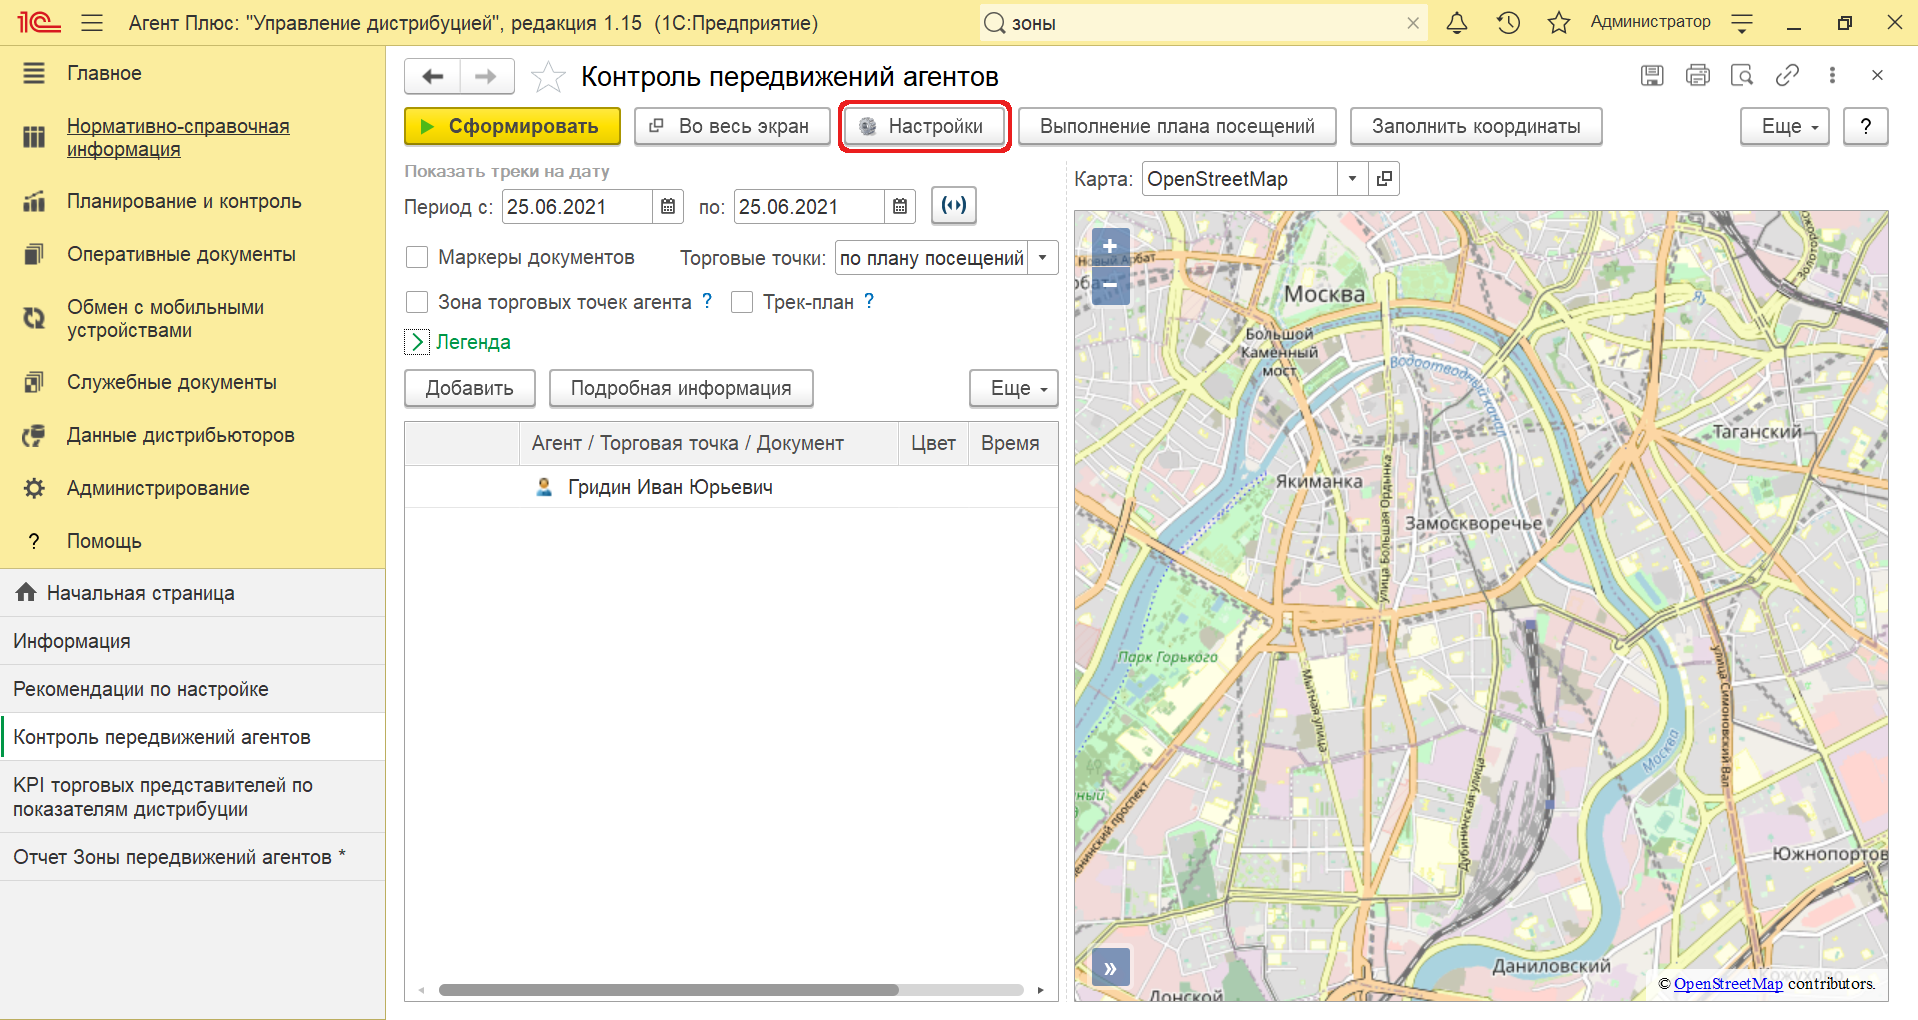Screen dimensions: 1918x1020
Task: Clear the search field with X
Action: pos(1413,23)
